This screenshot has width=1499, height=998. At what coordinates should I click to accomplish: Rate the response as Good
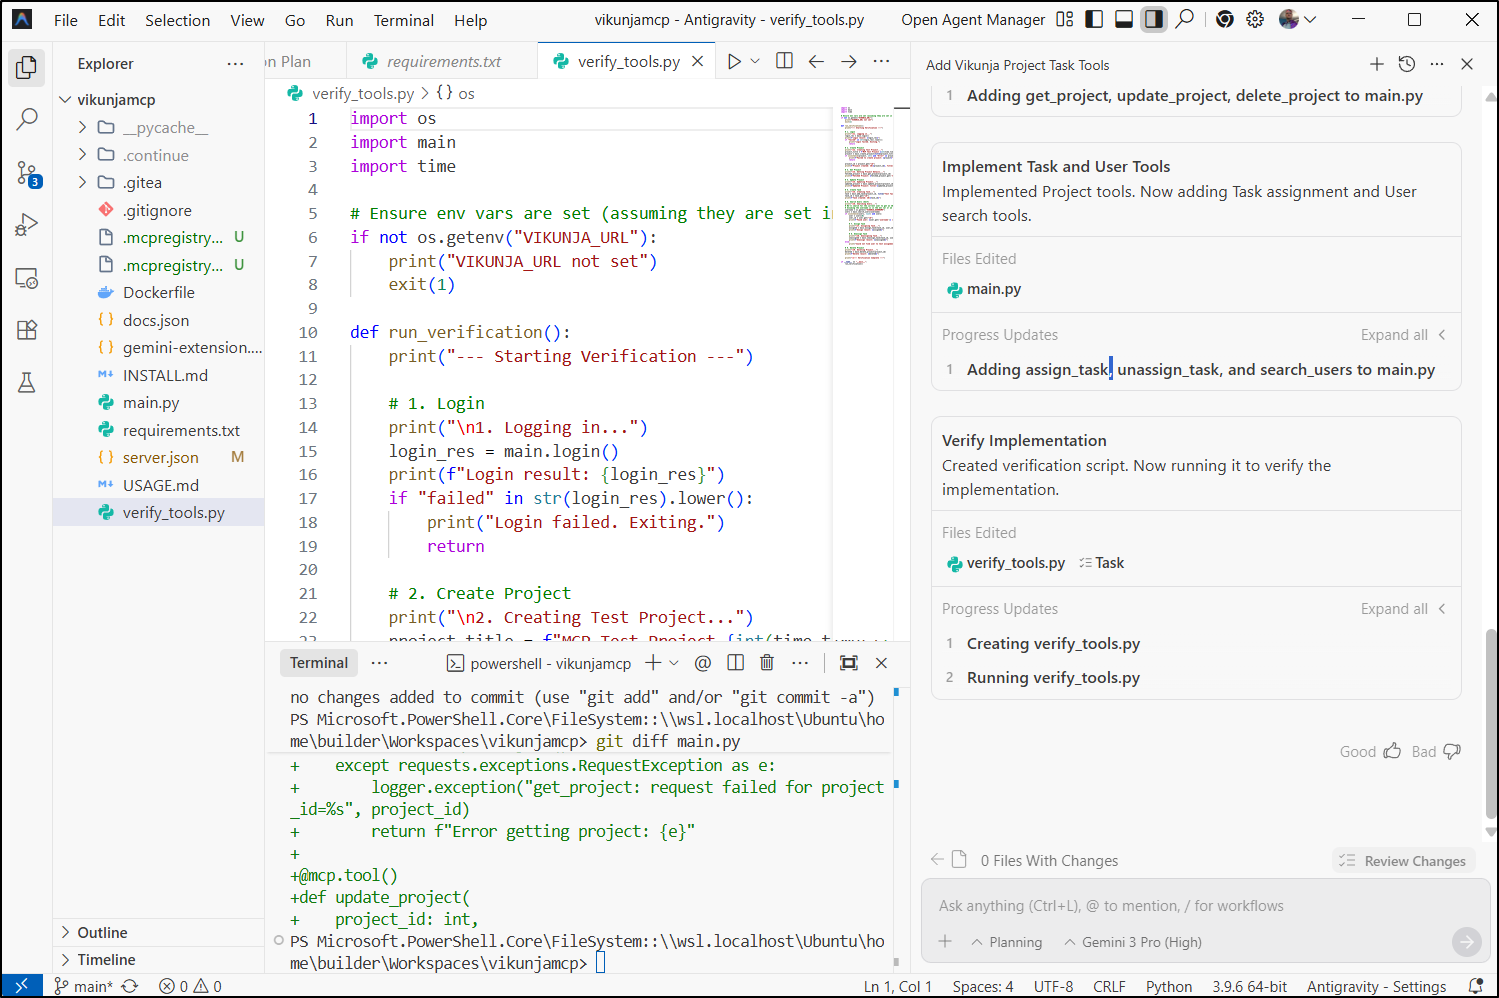pos(1370,752)
